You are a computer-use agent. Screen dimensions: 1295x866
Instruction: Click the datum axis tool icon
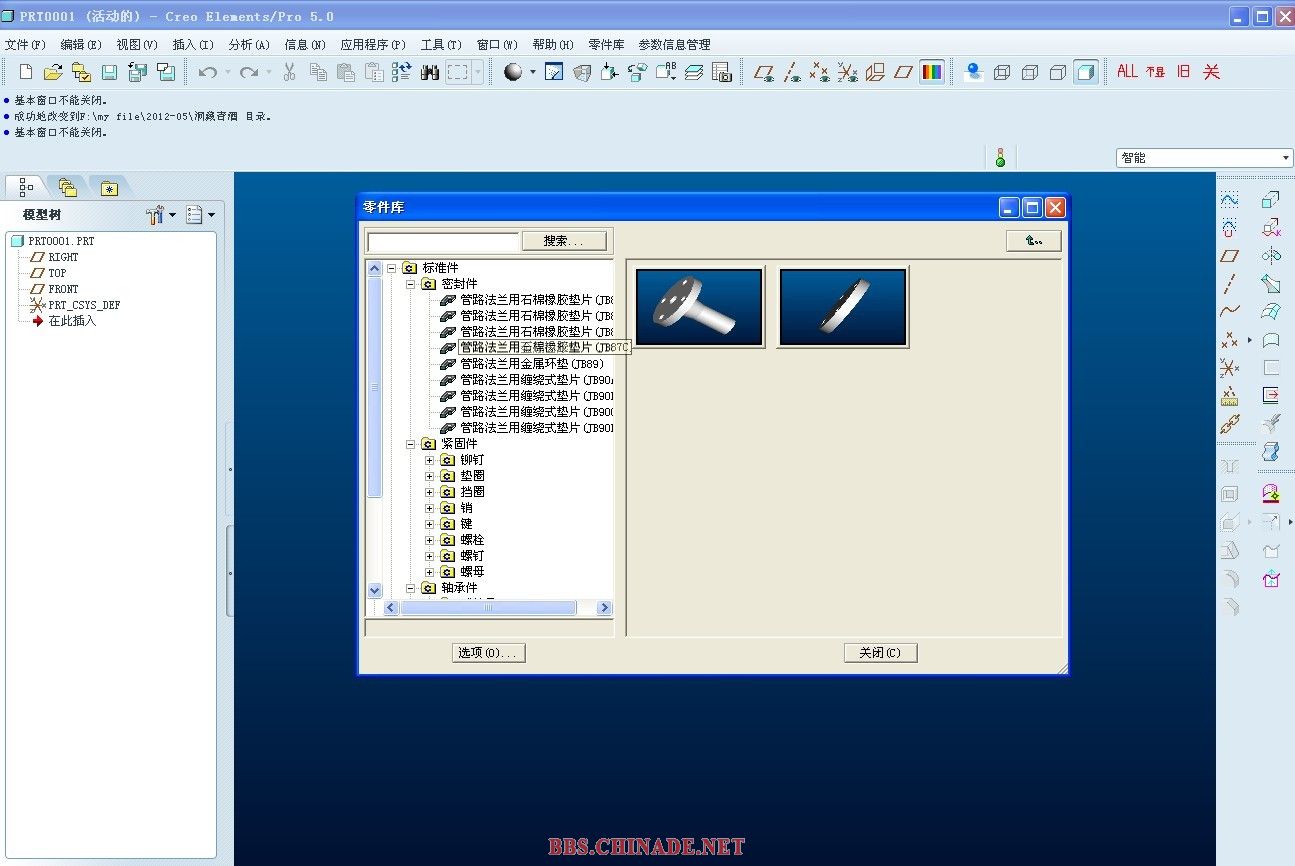[x=1230, y=284]
